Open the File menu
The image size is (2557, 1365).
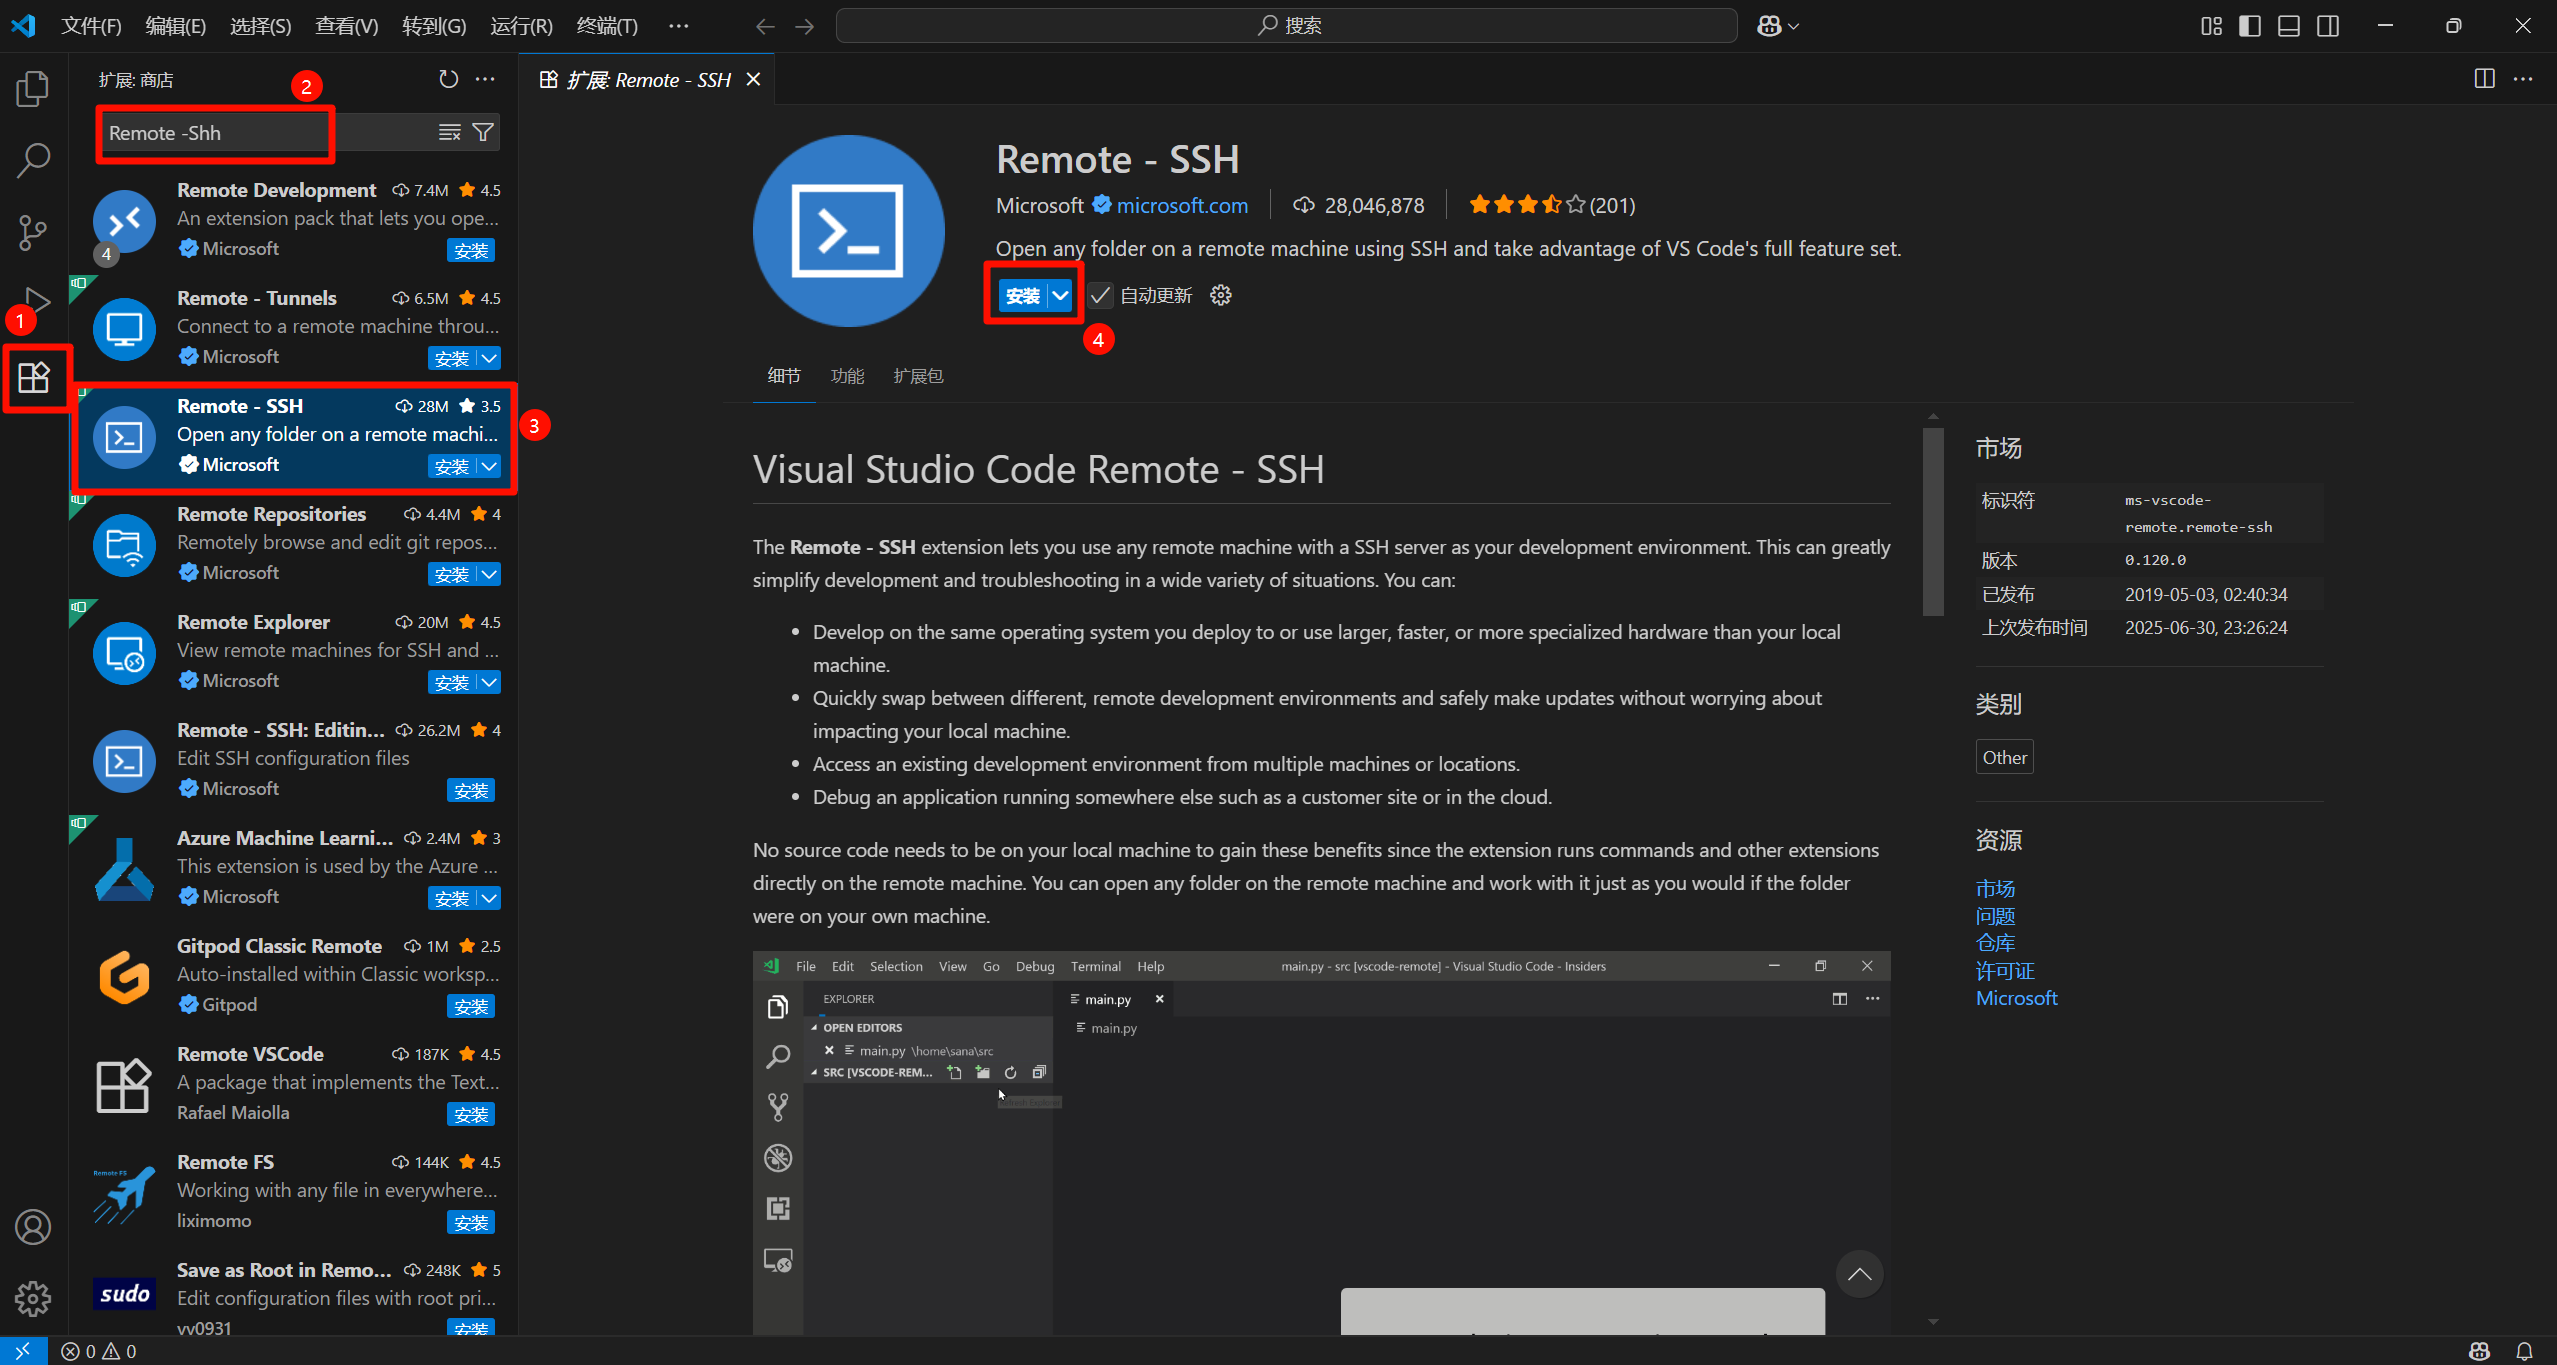91,26
